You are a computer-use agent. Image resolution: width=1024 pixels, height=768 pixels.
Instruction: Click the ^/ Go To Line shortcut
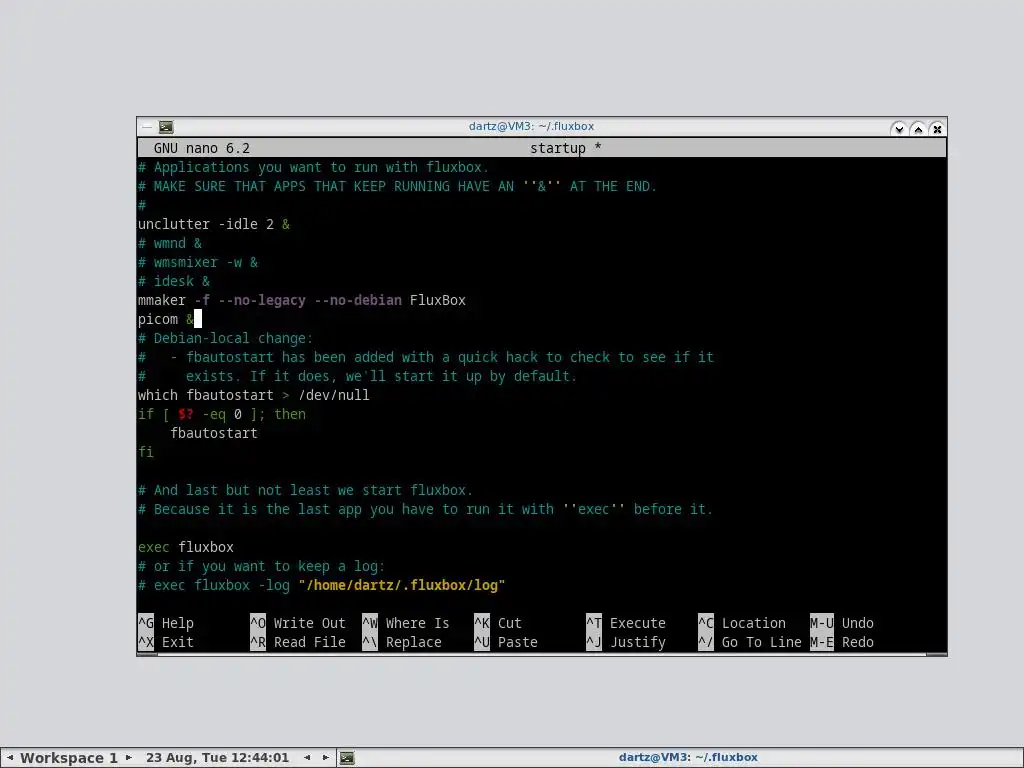point(750,642)
